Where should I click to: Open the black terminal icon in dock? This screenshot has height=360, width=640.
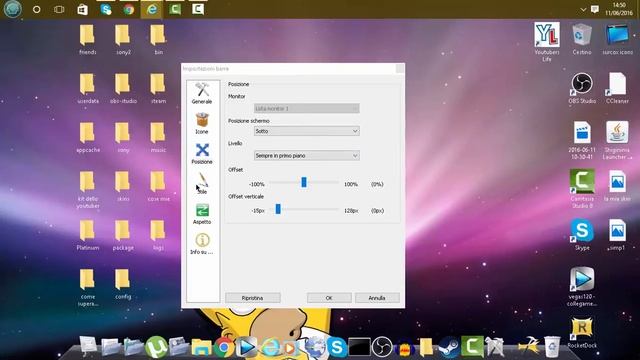click(x=359, y=347)
